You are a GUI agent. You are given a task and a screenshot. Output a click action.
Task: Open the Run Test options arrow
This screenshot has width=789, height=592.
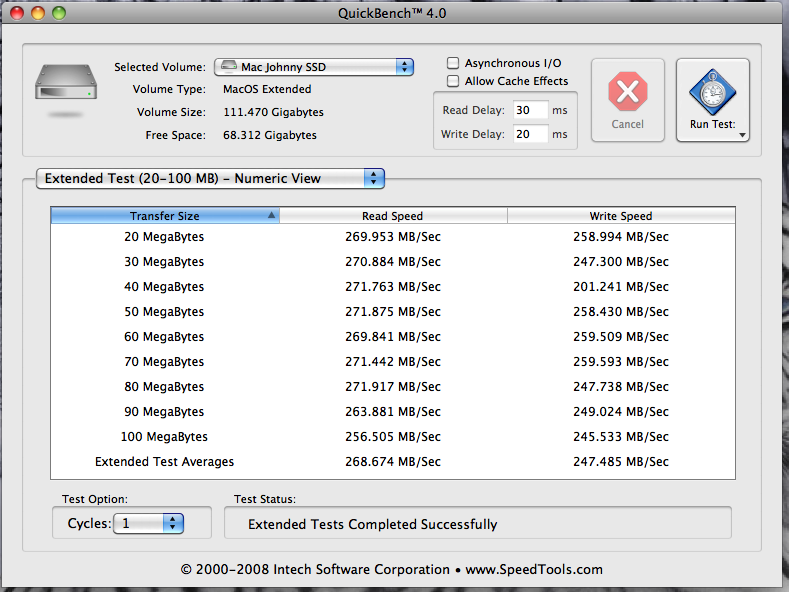[x=742, y=135]
